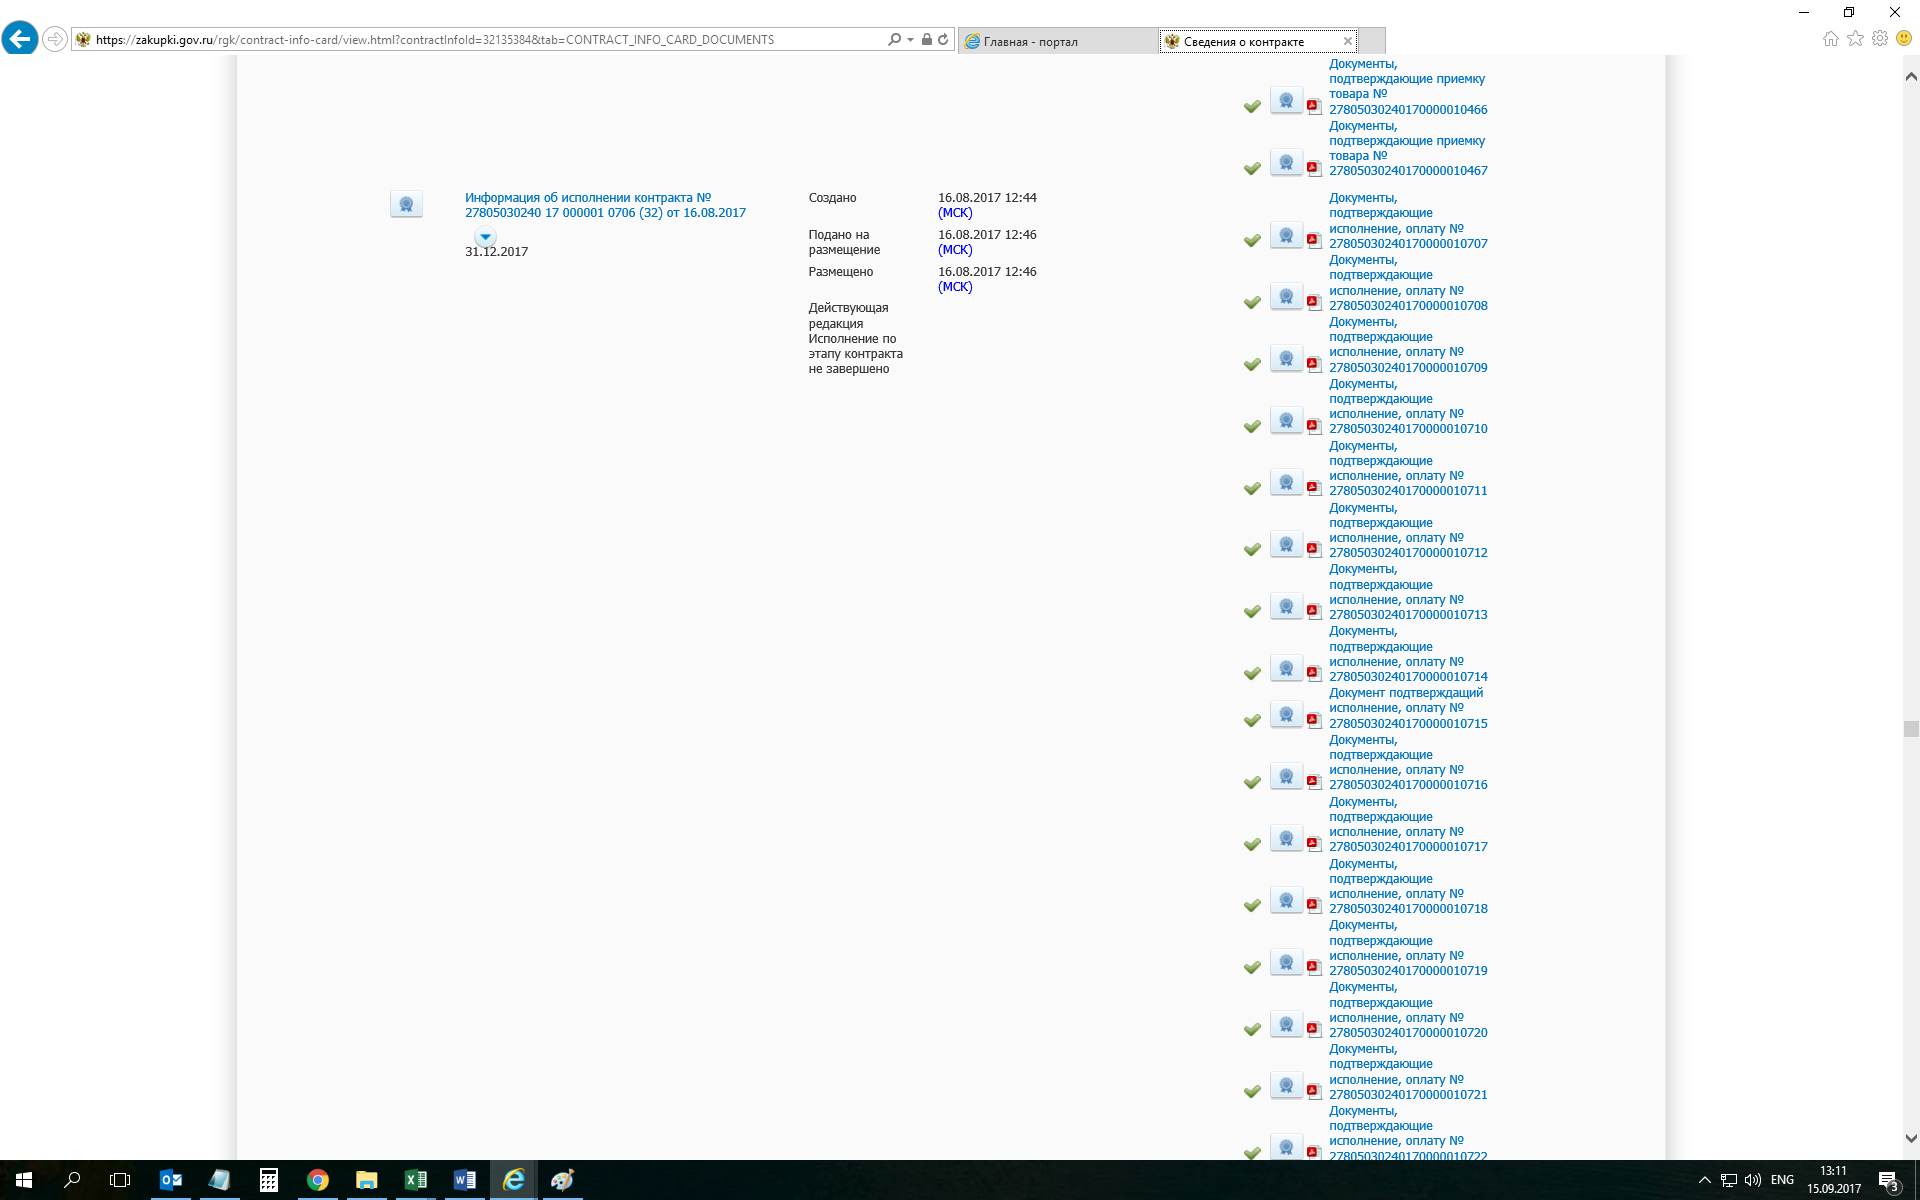Open address bar search dropdown arrow

pos(910,40)
